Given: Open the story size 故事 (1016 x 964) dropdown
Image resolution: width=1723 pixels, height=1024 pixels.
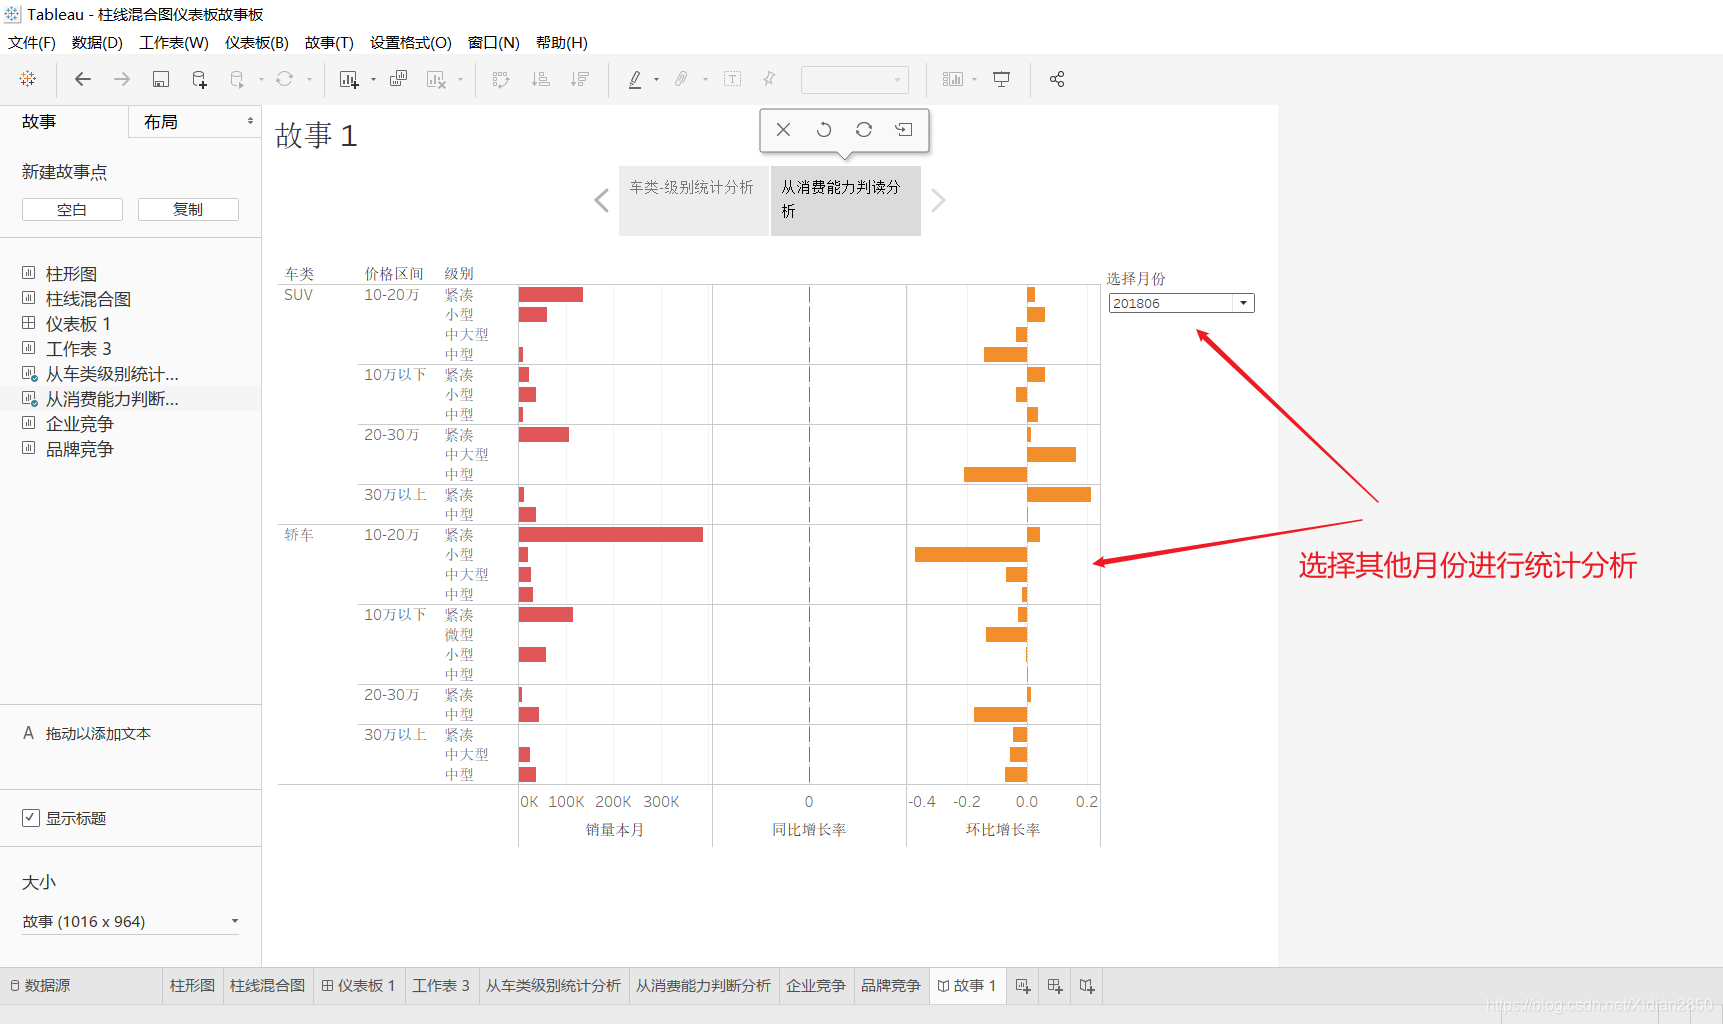Looking at the screenshot, I should (131, 922).
